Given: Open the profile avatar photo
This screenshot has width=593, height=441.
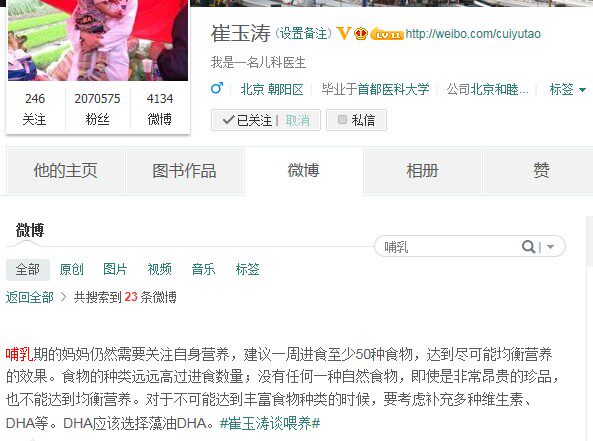Looking at the screenshot, I should coord(98,40).
